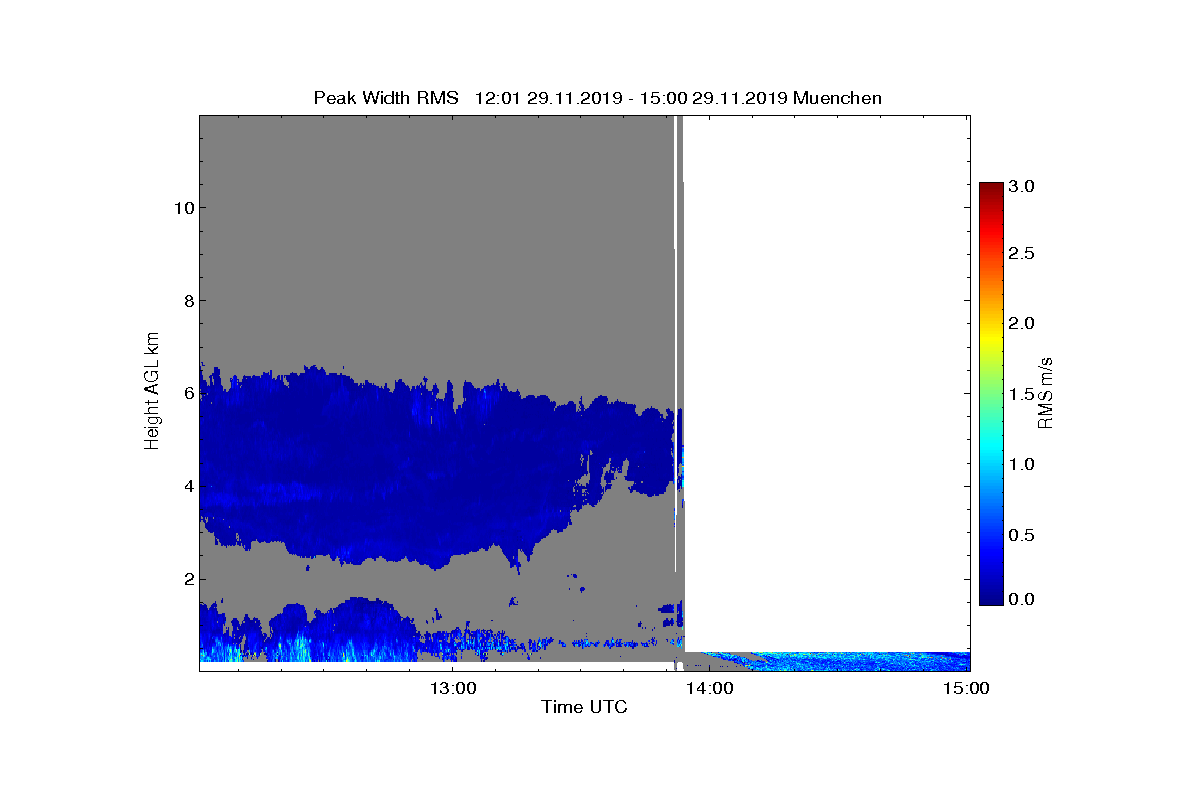Click the 15:00 time axis label
Screen dimensions: 1200x800
[969, 687]
